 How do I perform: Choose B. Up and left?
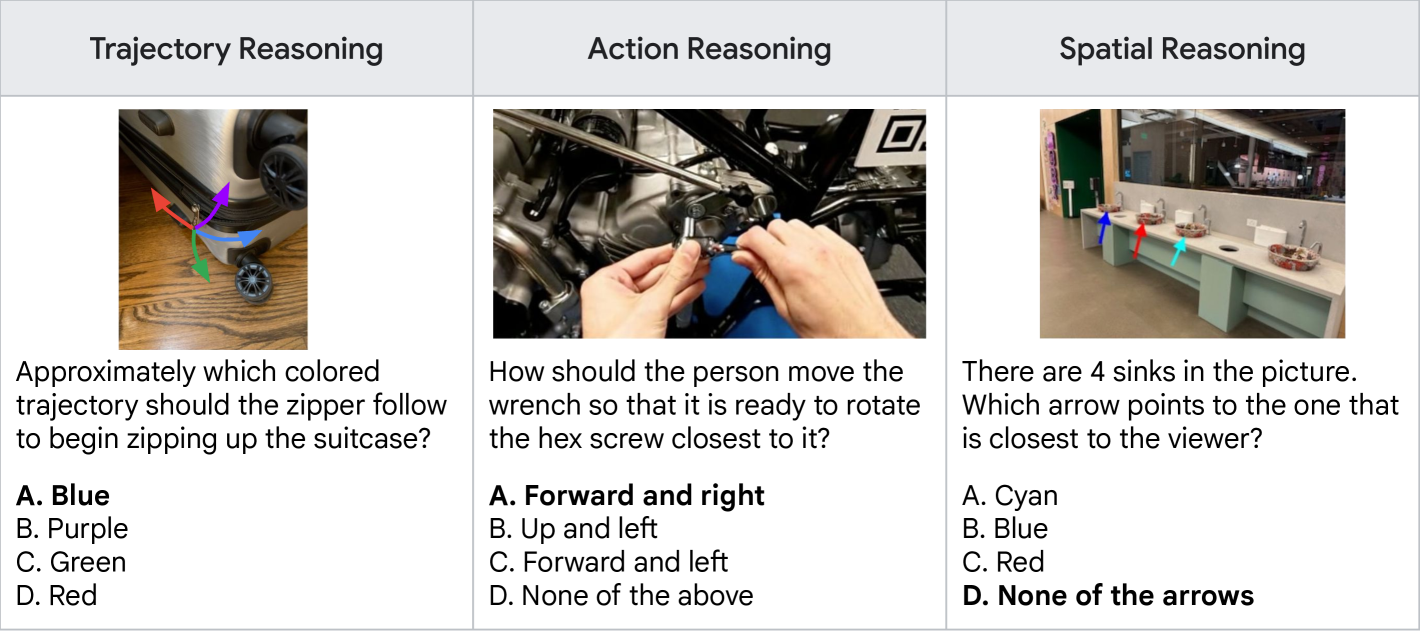point(573,529)
